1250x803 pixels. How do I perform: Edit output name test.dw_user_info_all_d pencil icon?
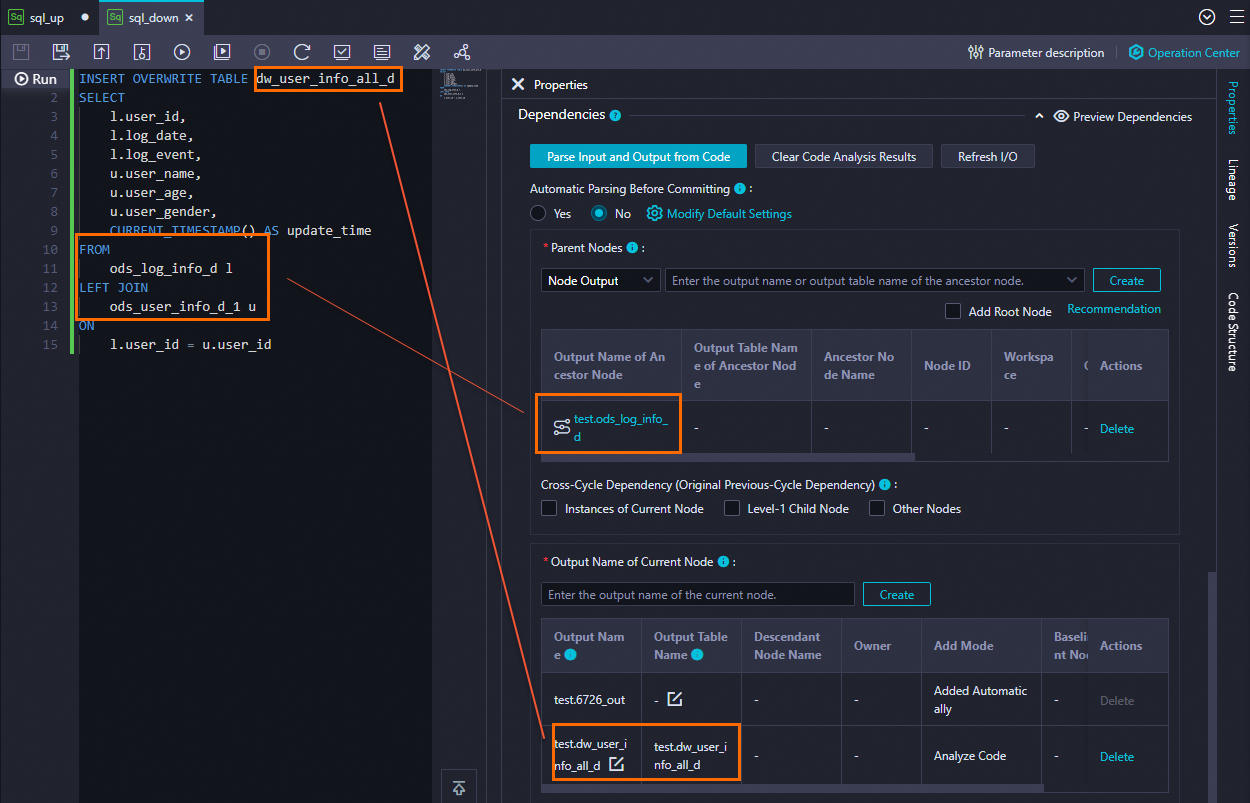[617, 765]
